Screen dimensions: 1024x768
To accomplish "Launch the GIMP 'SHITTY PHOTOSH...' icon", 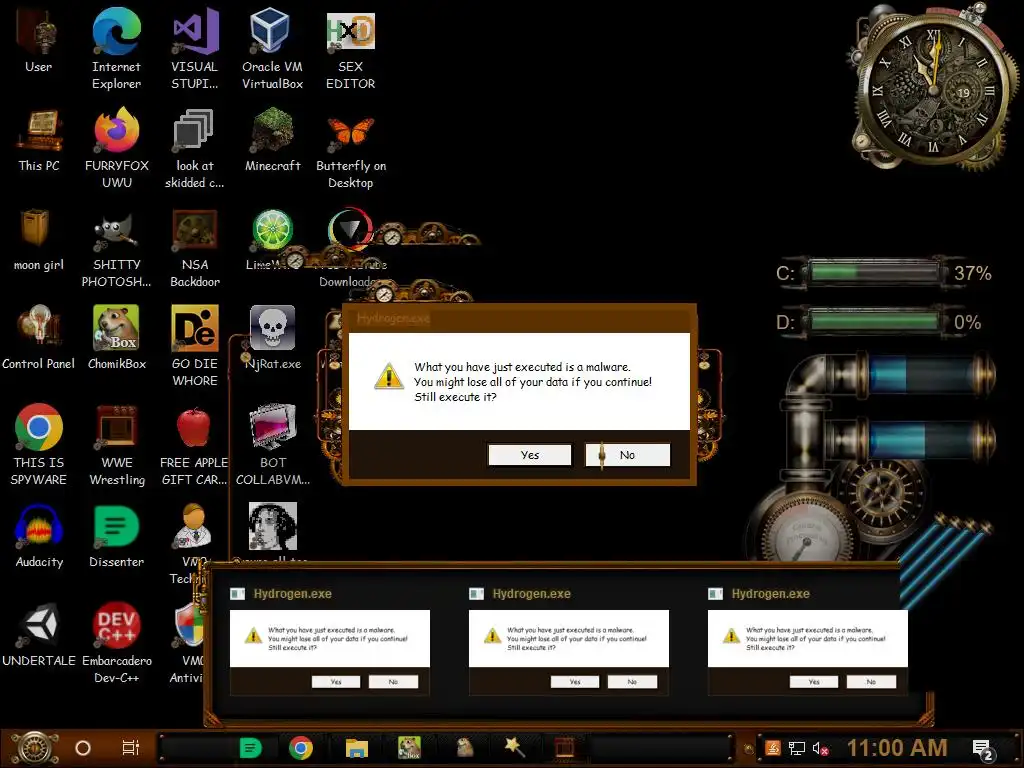I will [117, 248].
